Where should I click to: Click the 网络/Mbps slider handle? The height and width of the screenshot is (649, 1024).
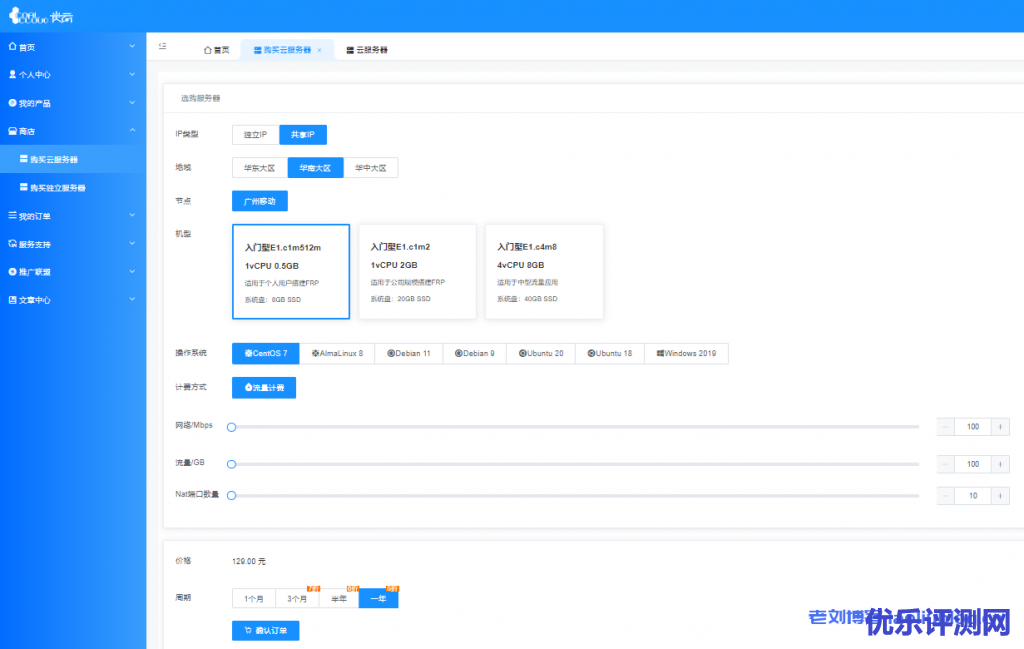pos(231,427)
